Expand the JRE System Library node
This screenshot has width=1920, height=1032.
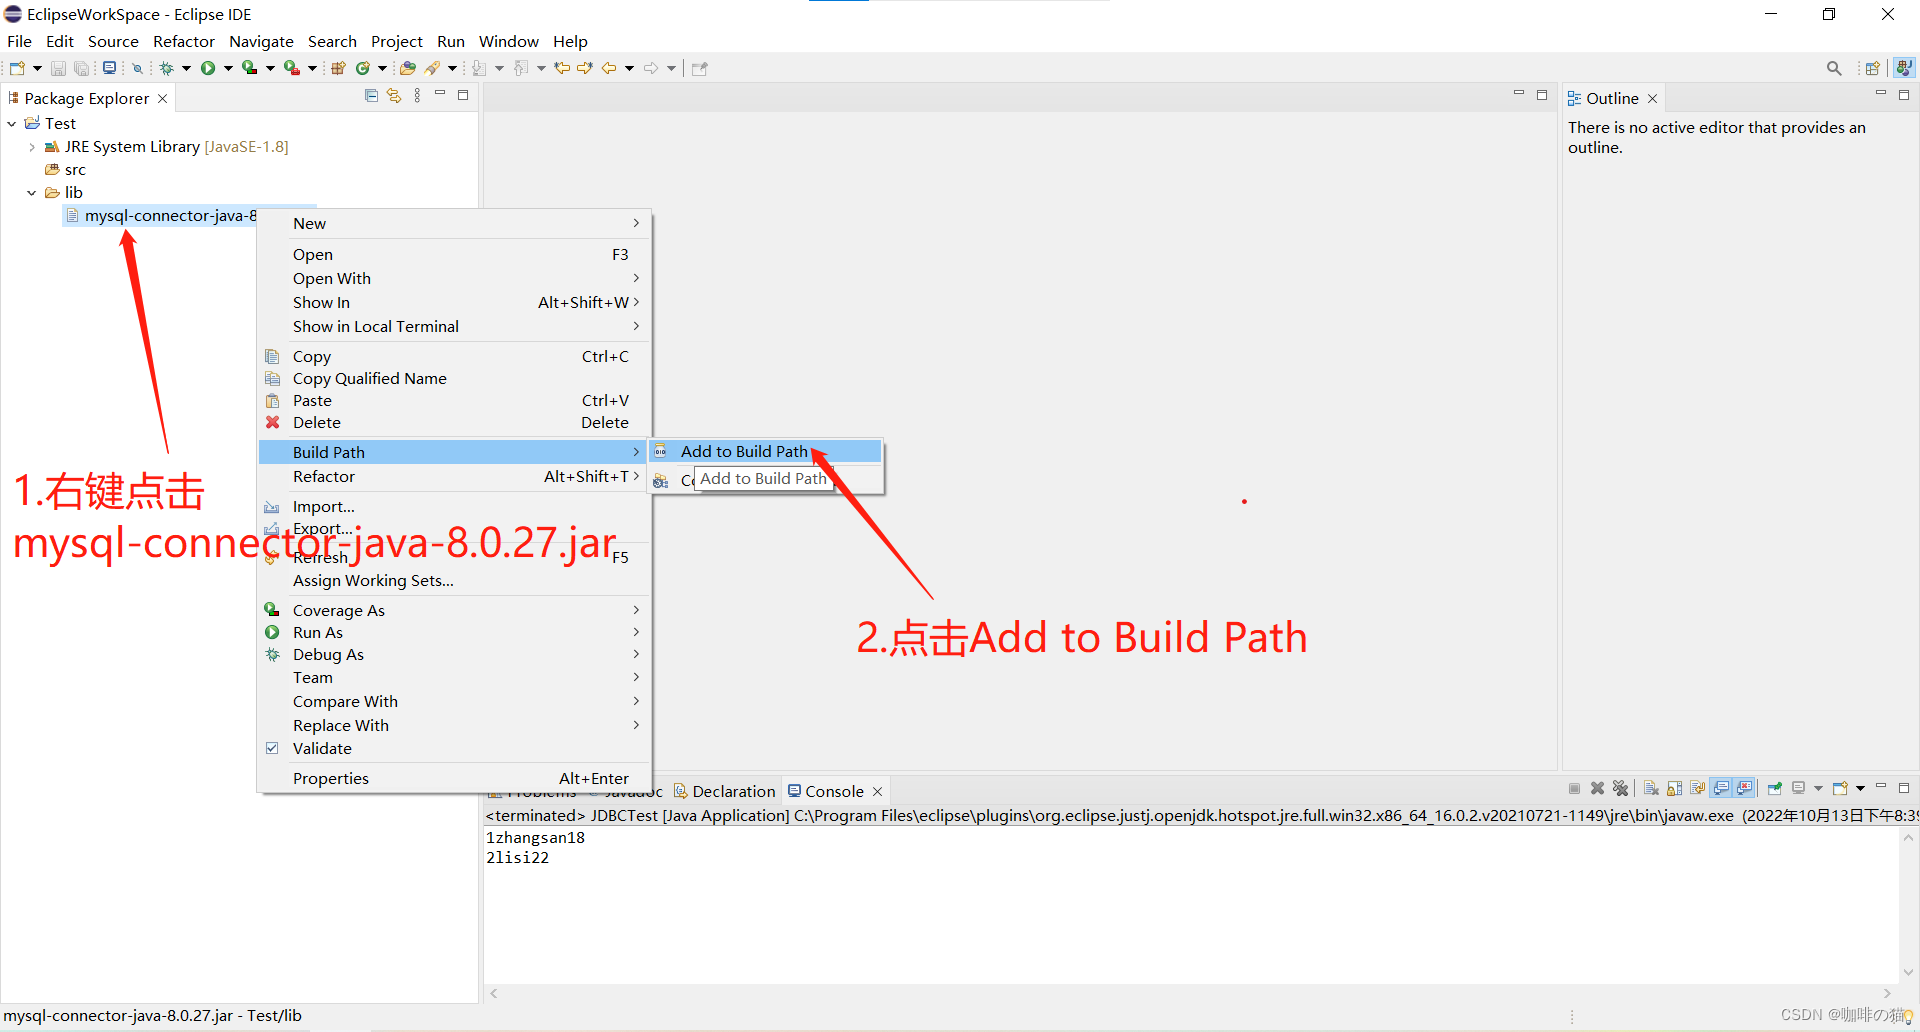(x=31, y=146)
